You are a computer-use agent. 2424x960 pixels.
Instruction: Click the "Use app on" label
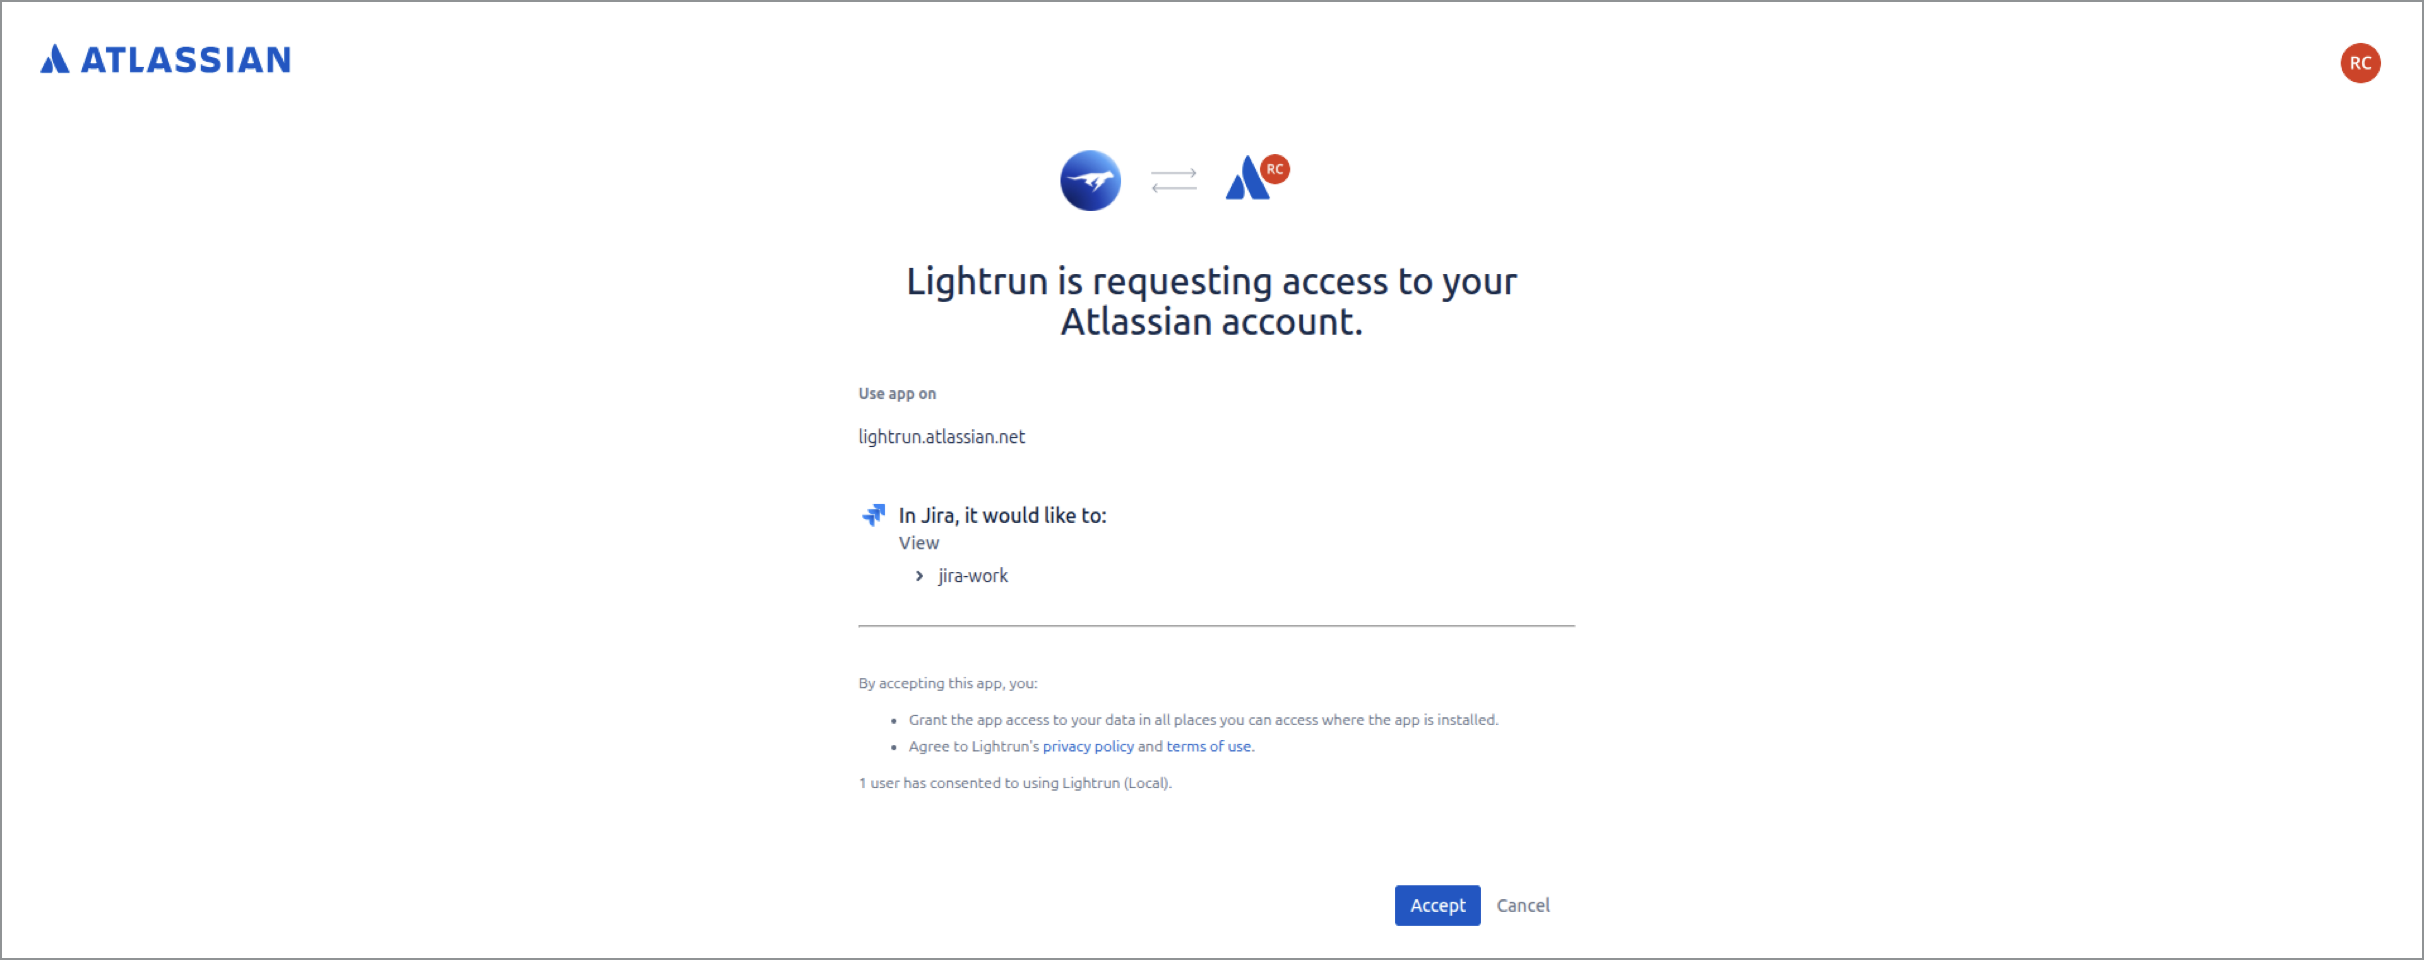click(x=897, y=394)
